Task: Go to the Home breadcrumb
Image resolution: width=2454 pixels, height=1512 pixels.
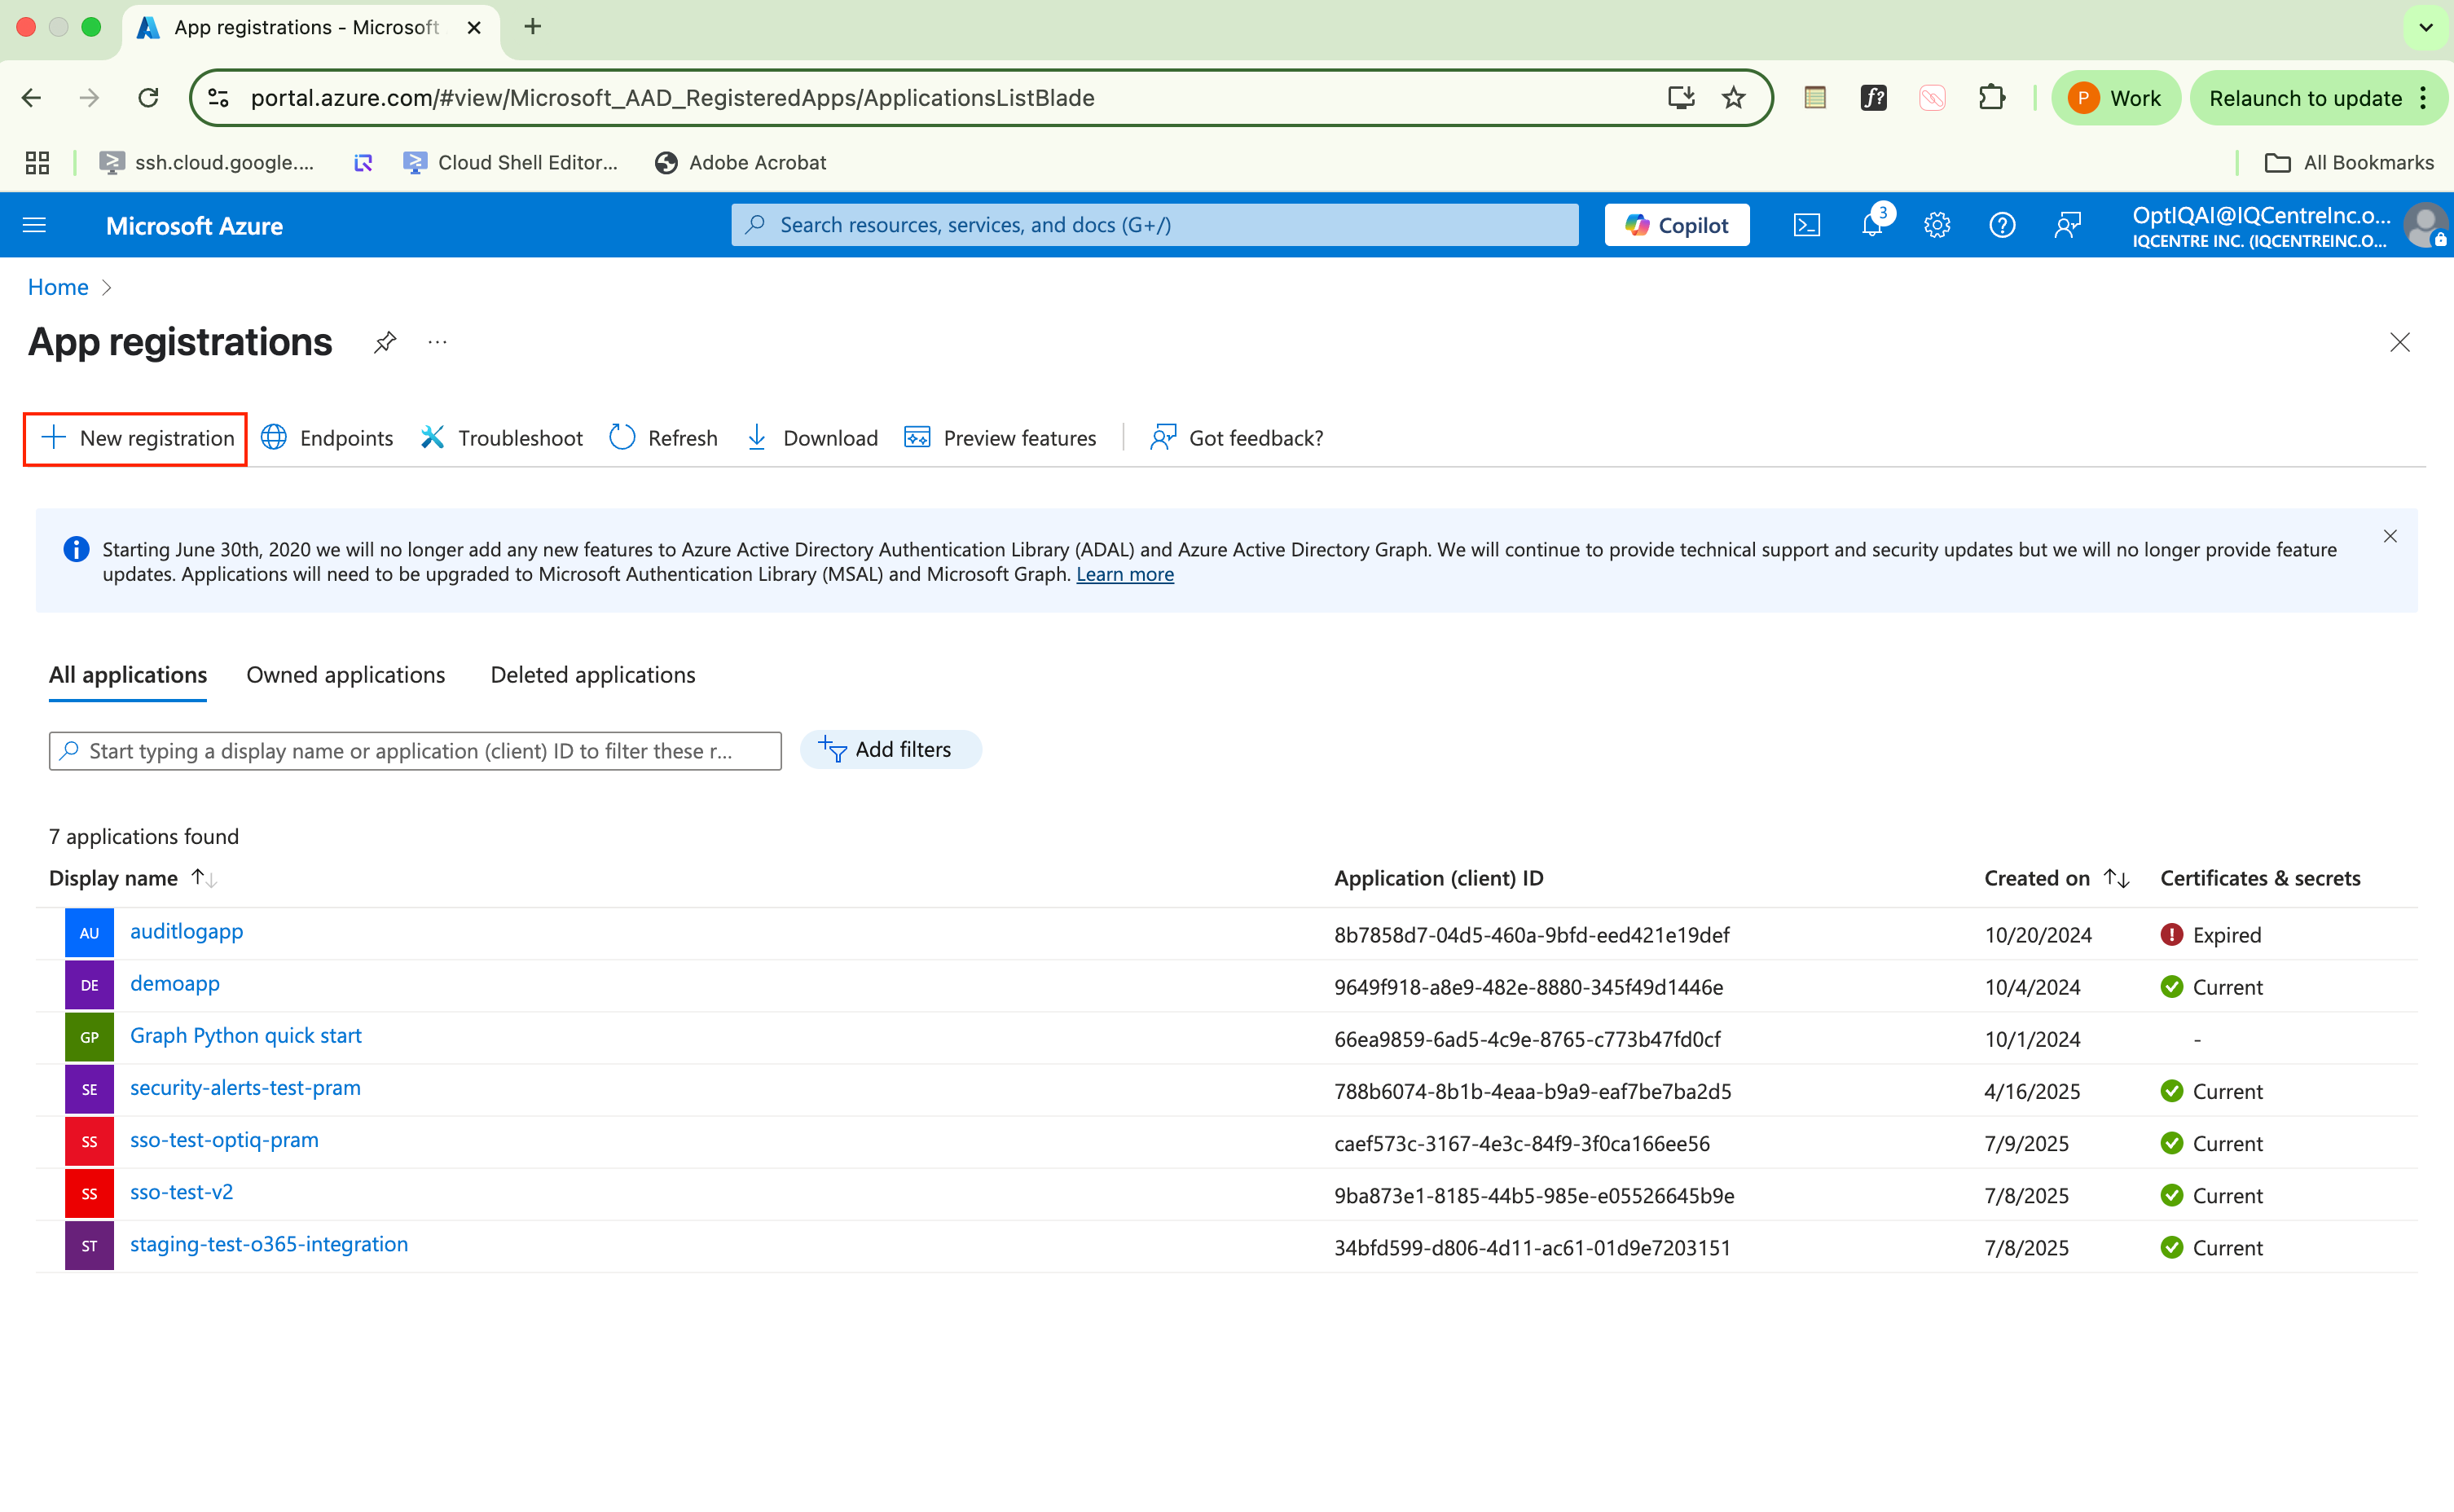Action: click(x=58, y=287)
